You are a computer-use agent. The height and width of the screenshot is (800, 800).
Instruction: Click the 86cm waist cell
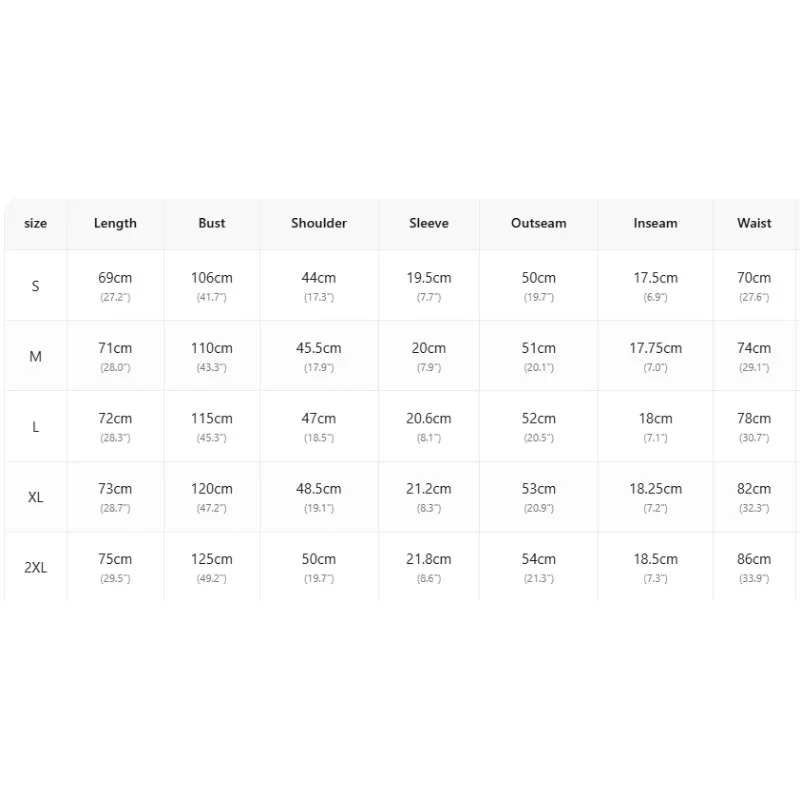click(x=754, y=567)
